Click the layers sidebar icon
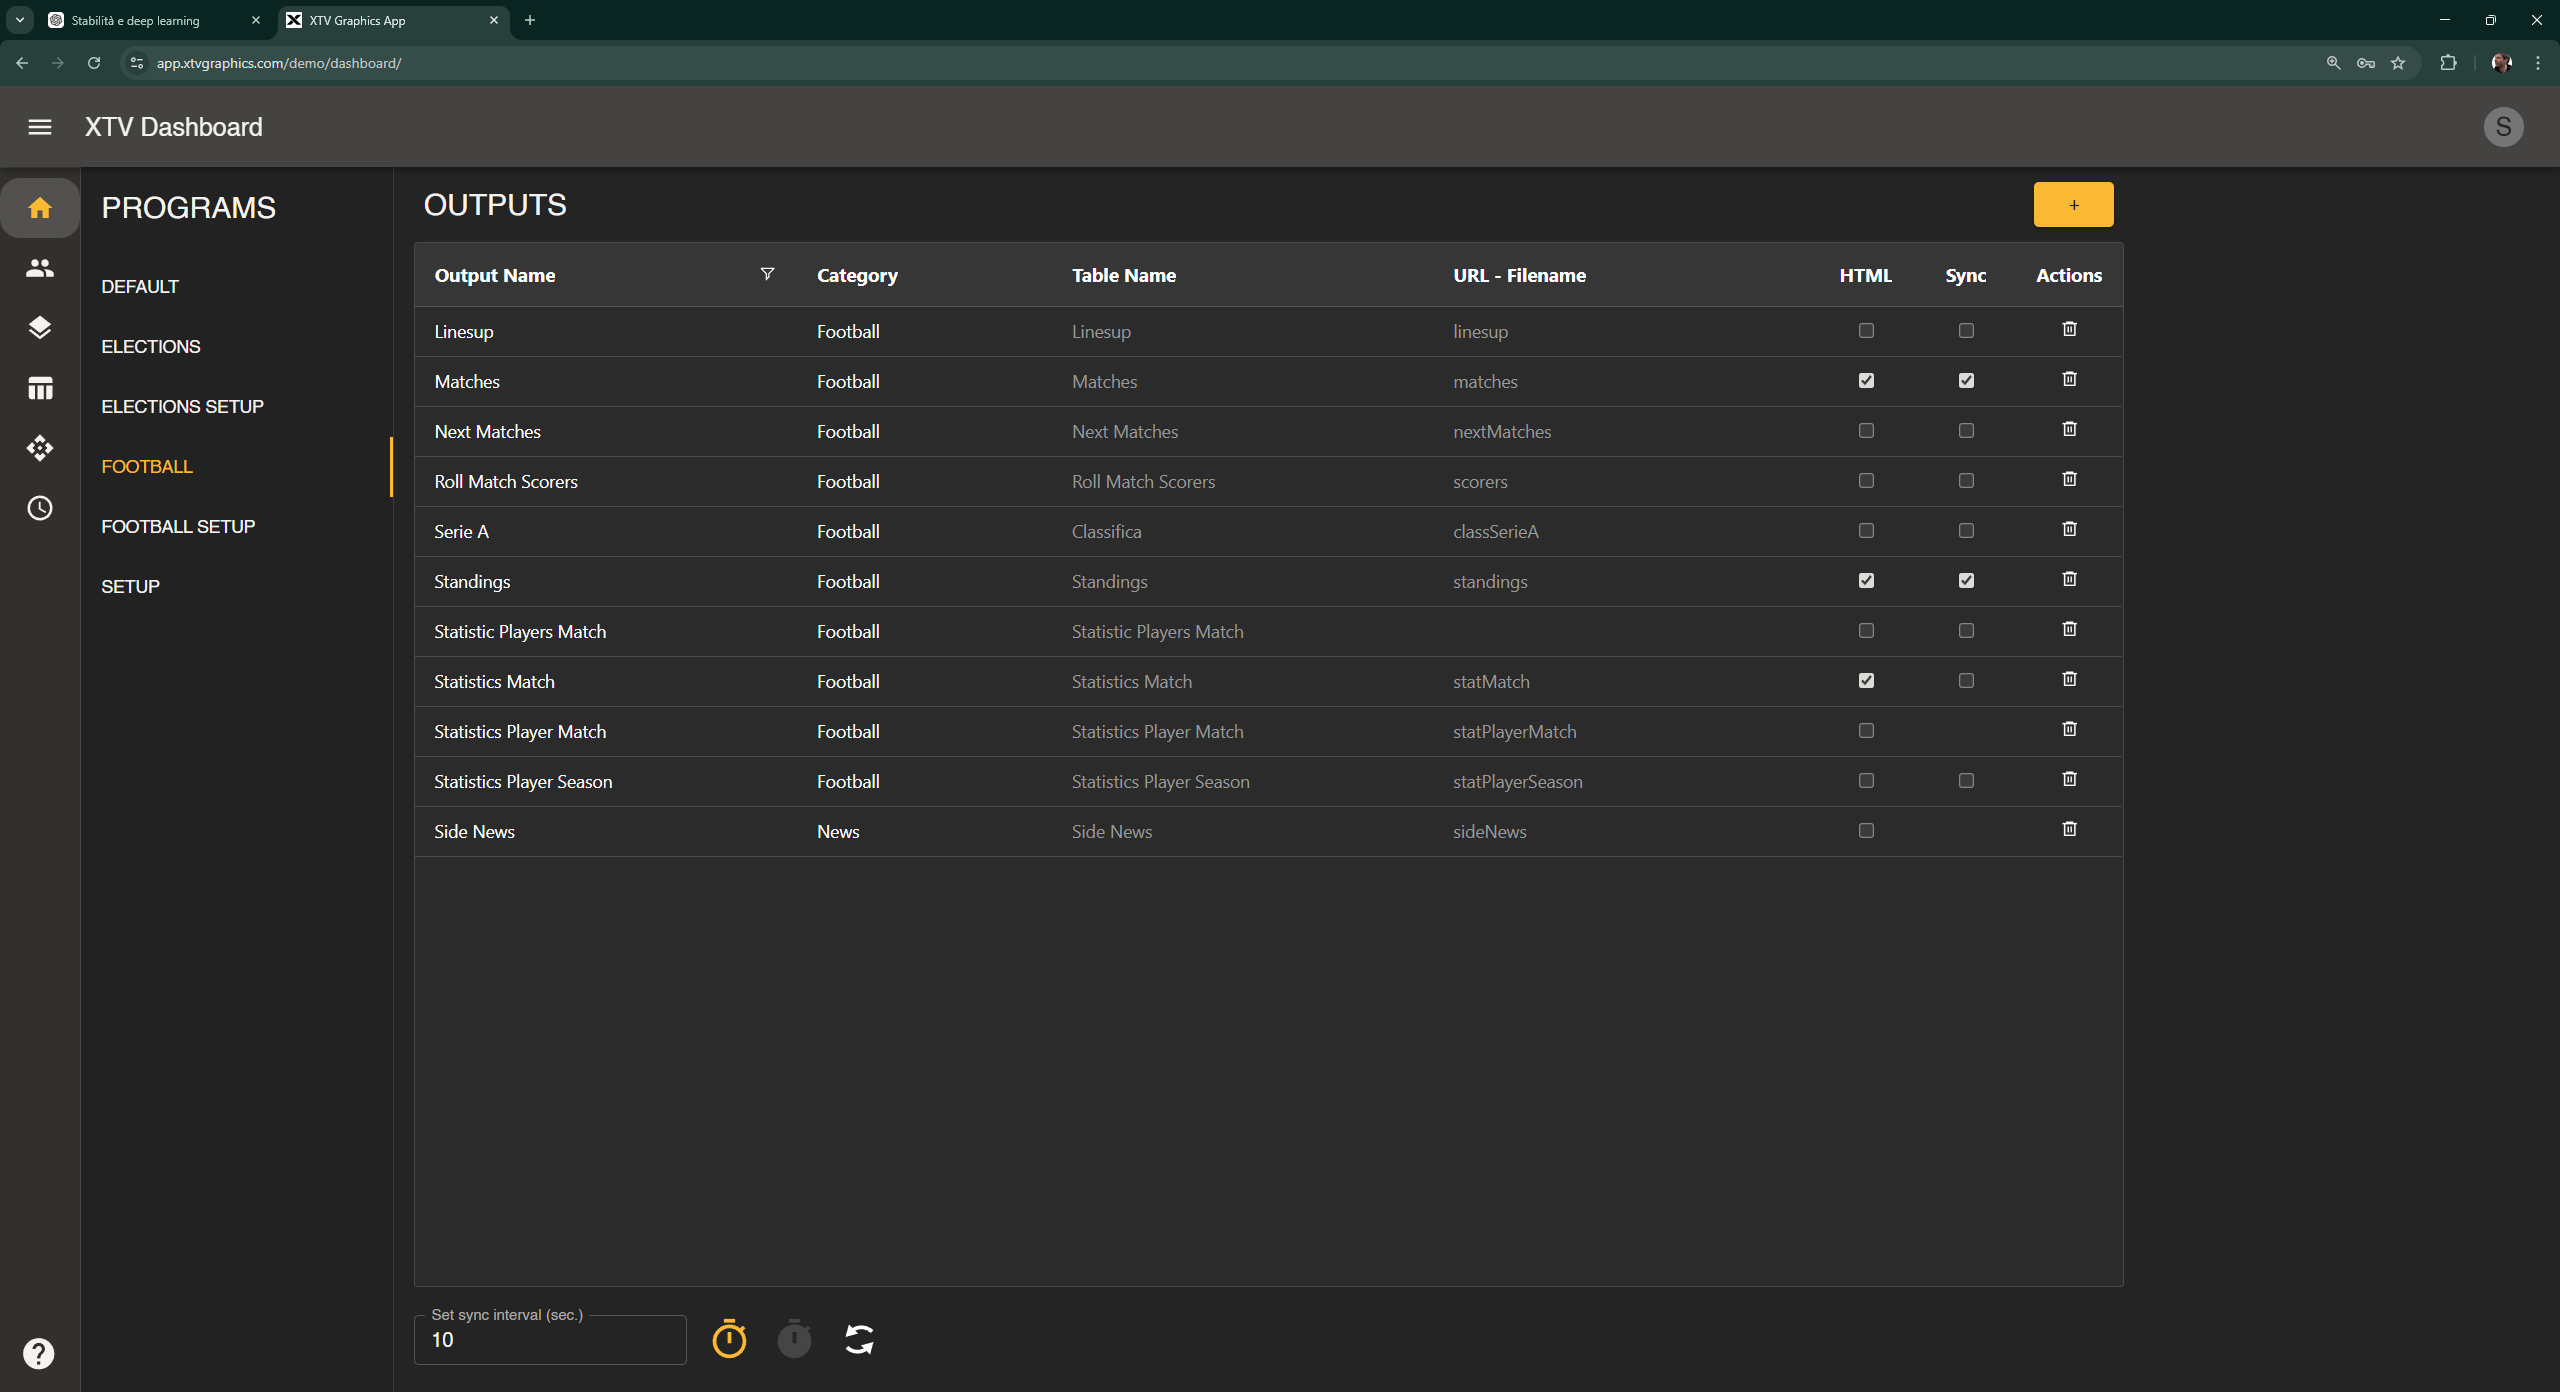Screen dimensions: 2560x1392 pos(40,328)
